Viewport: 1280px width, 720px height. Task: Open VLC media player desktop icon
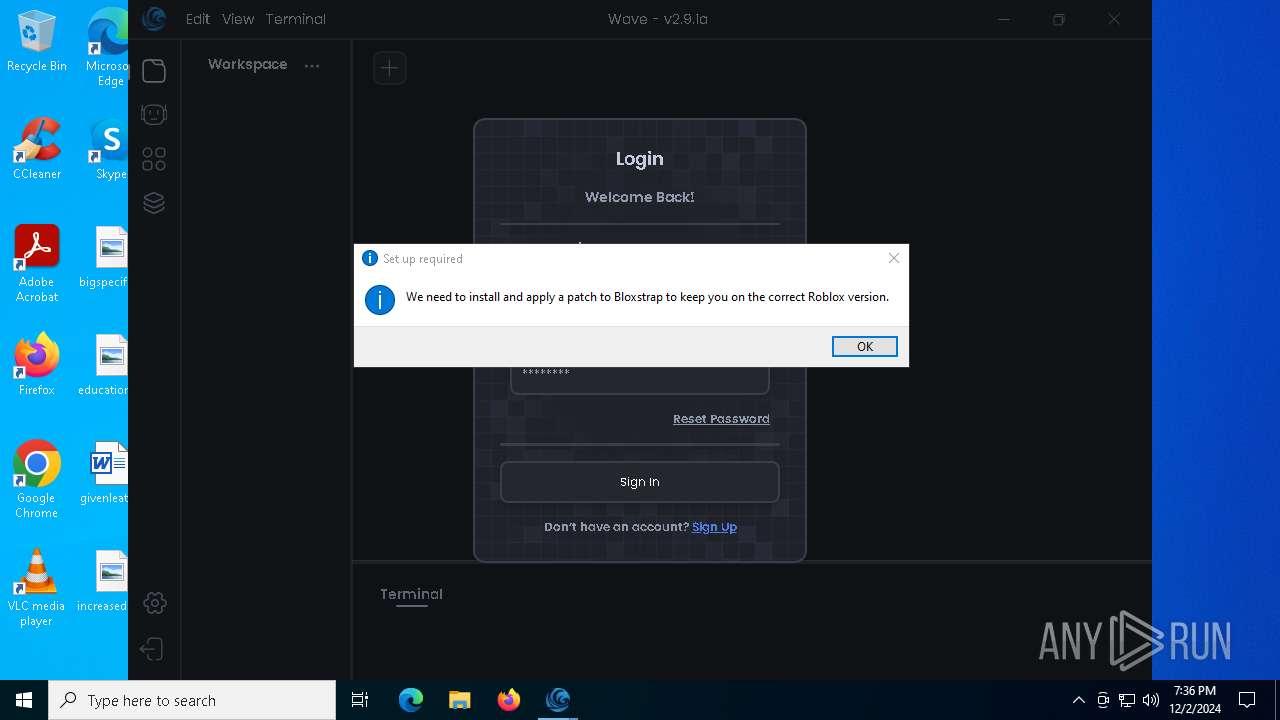point(37,588)
